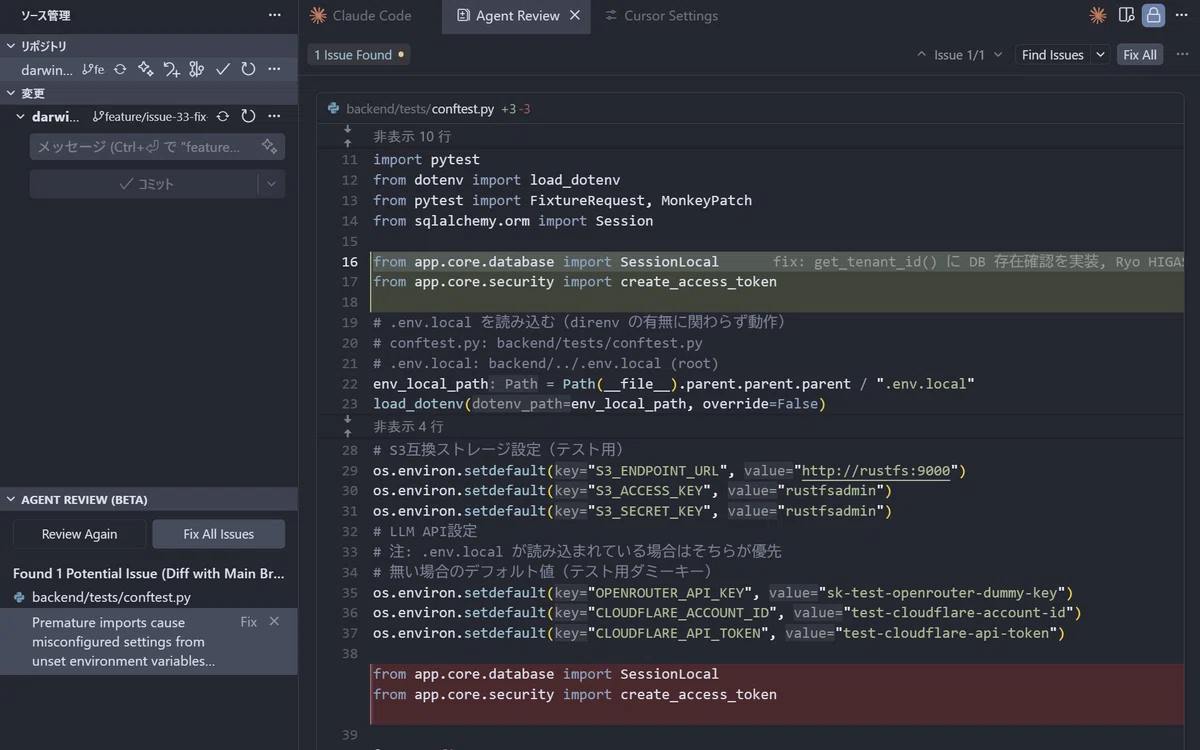Open the ソース管理 panel more-actions menu
1200x750 pixels.
274,15
